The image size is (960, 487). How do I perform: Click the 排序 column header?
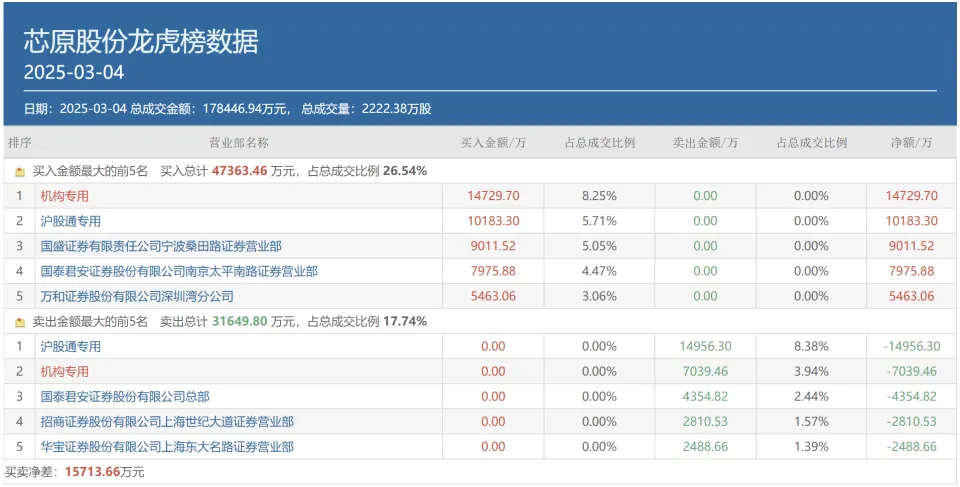click(x=19, y=143)
